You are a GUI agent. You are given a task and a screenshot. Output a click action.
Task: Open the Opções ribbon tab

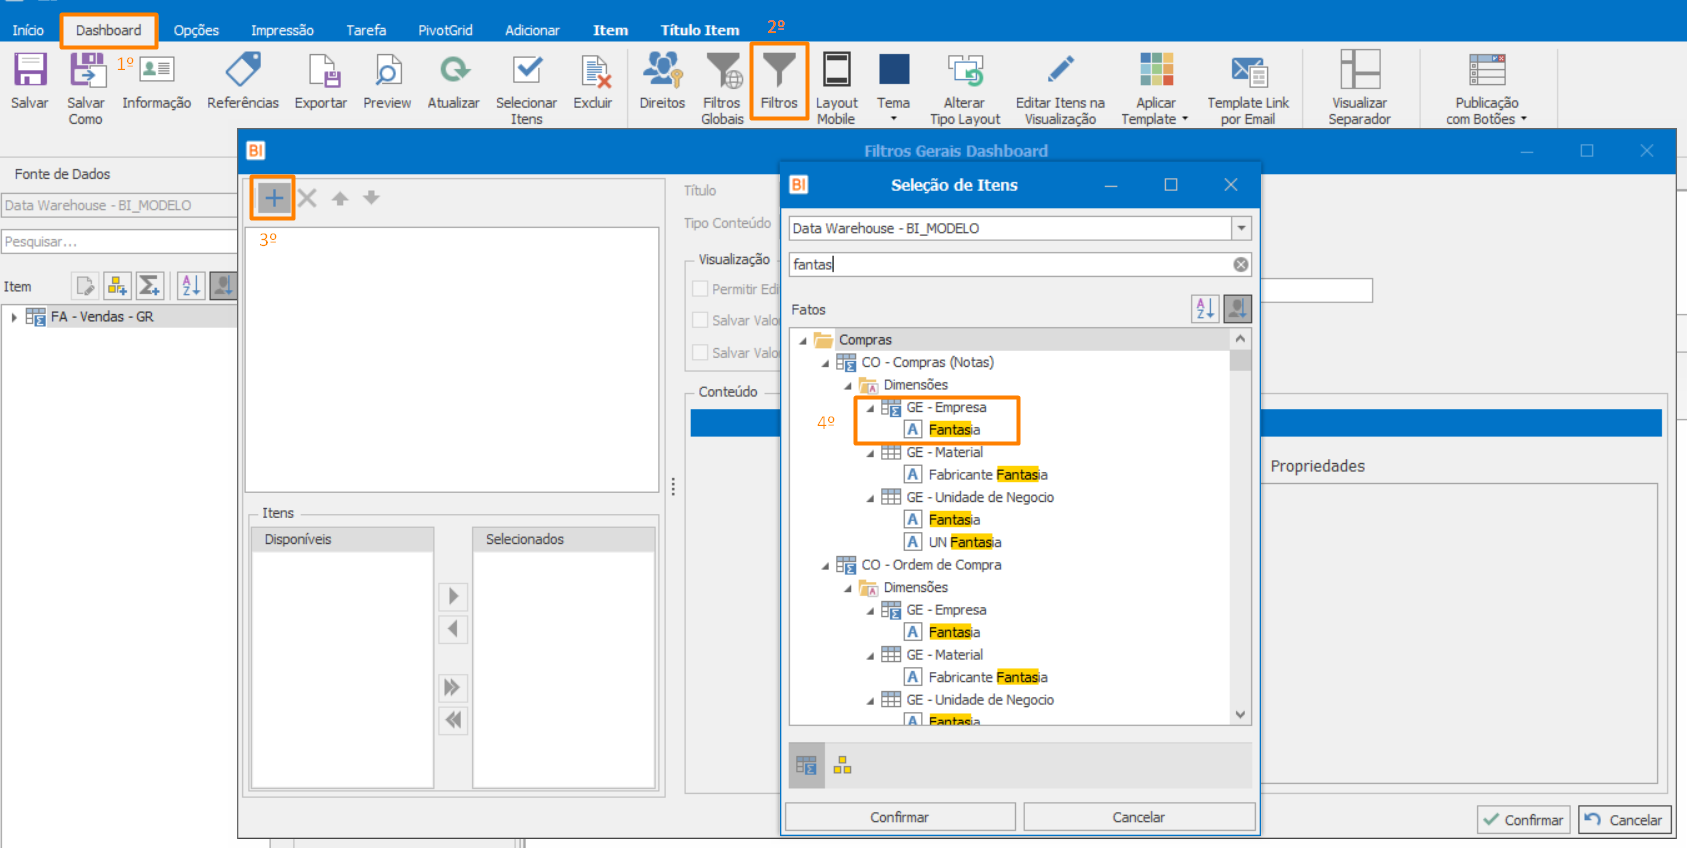click(196, 30)
